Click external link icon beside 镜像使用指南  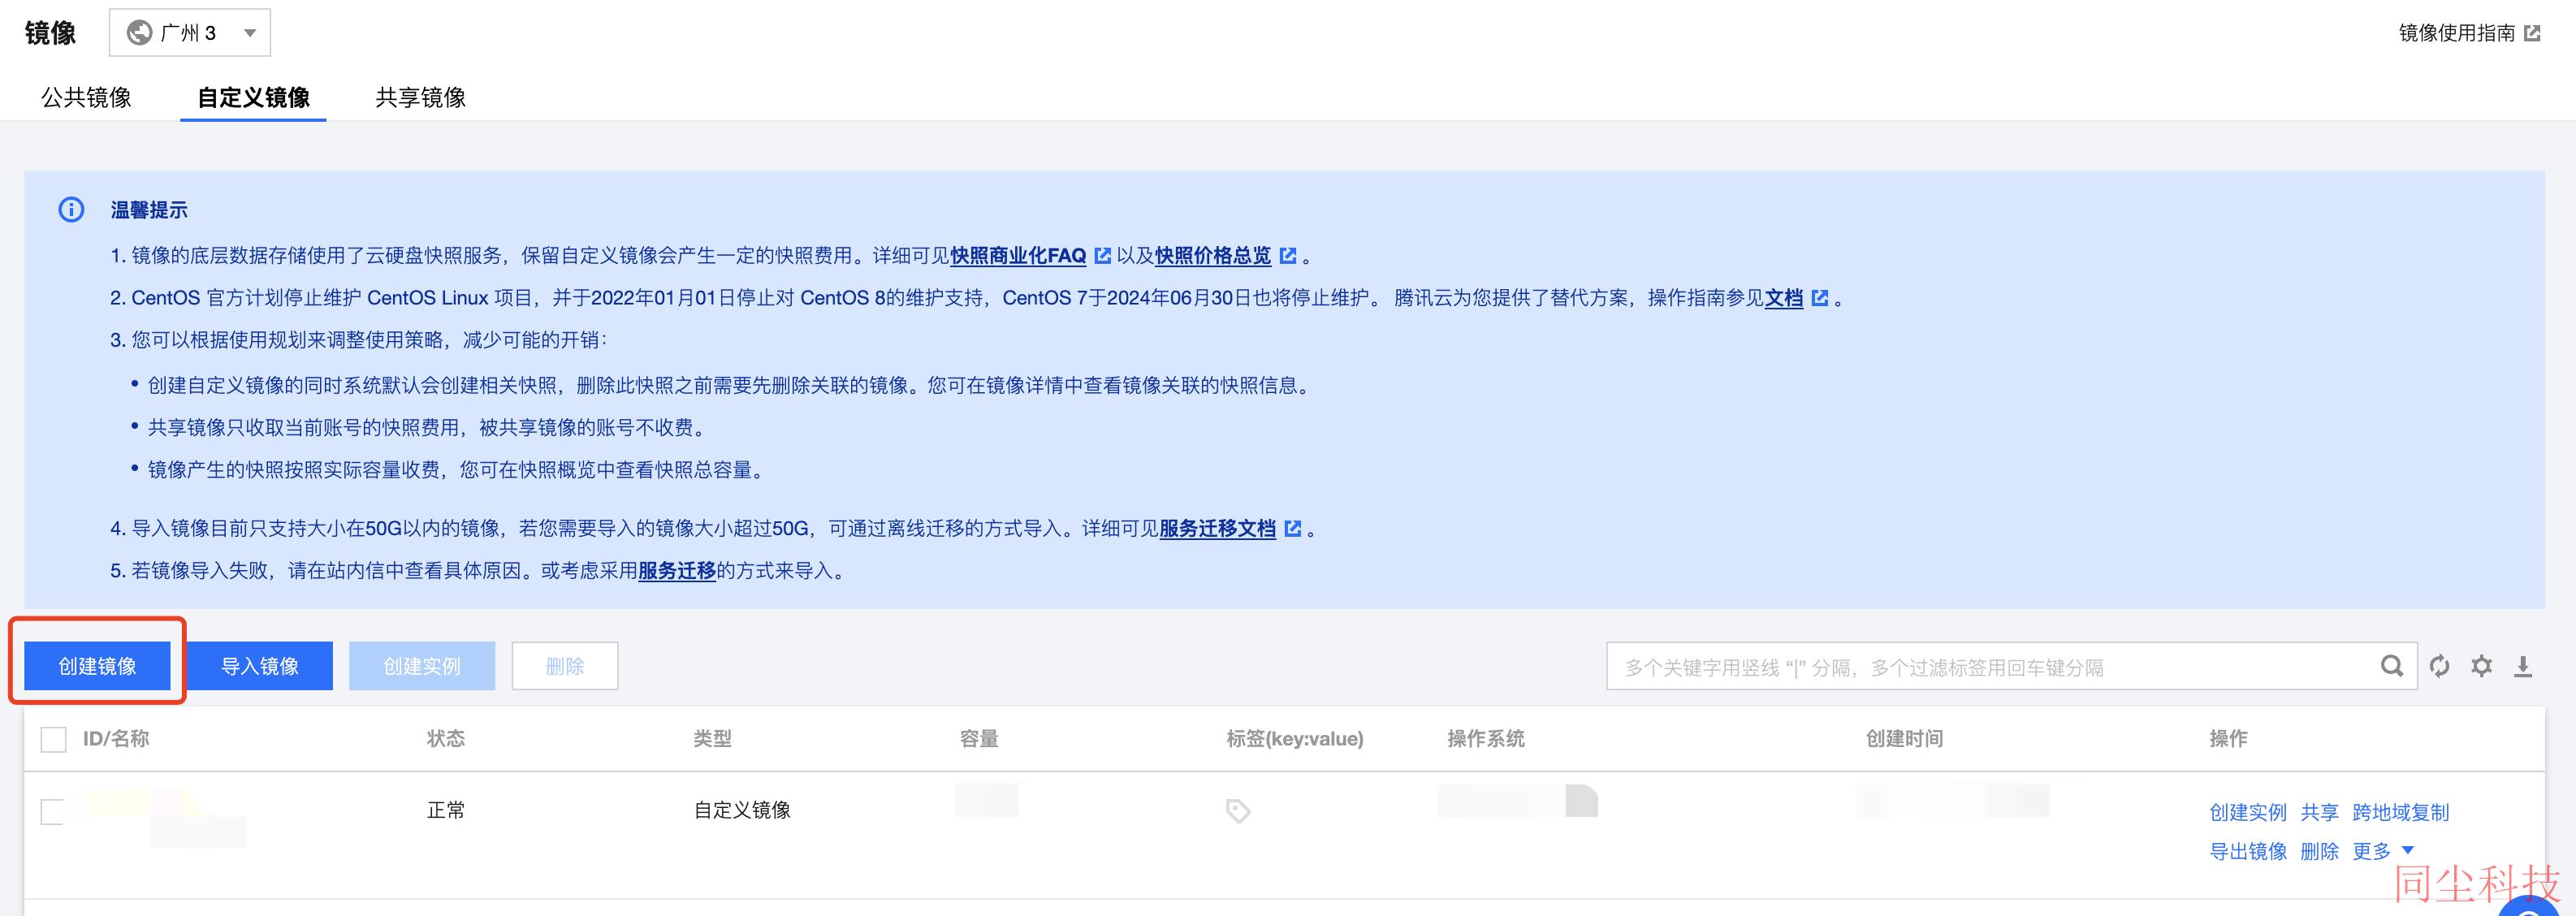(2532, 34)
